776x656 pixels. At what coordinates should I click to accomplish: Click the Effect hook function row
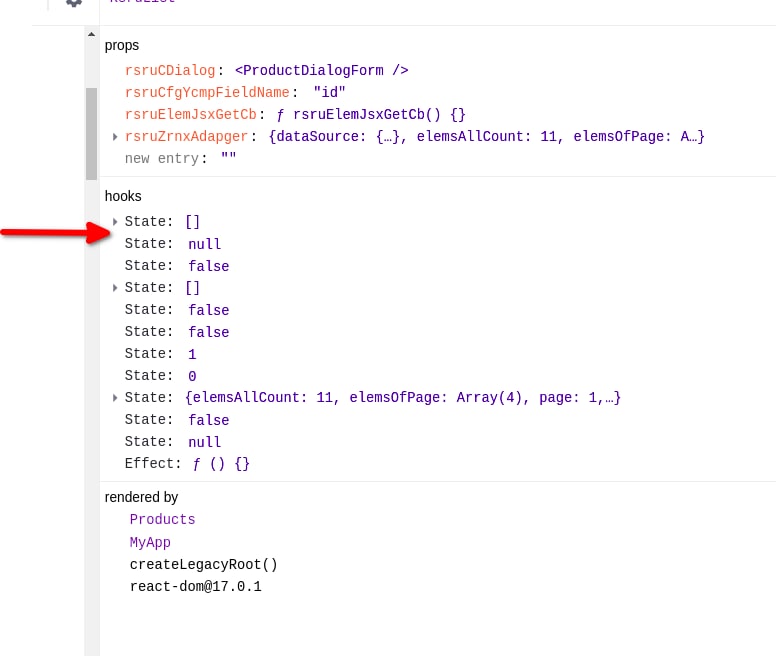click(x=186, y=464)
